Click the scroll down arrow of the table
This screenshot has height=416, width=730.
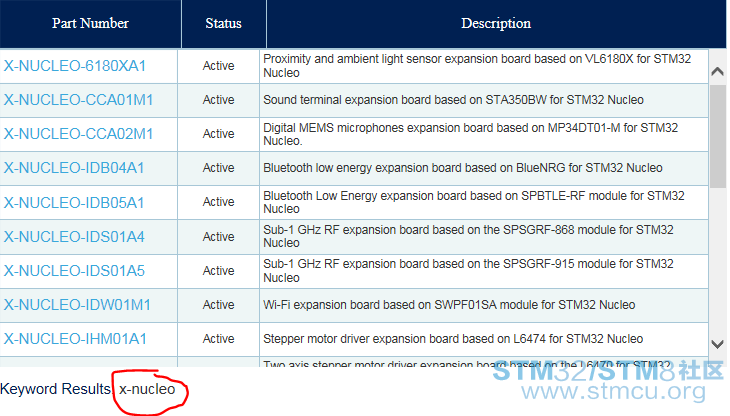click(717, 344)
